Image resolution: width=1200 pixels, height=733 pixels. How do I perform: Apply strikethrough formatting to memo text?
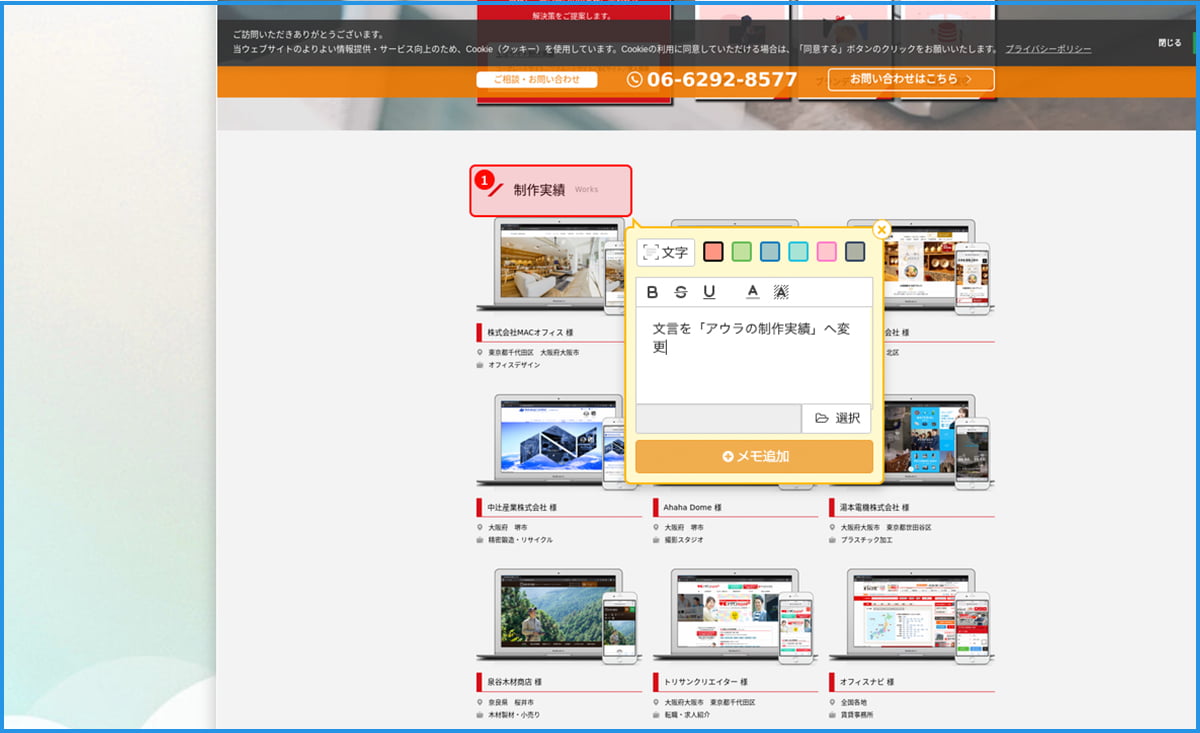coord(681,292)
